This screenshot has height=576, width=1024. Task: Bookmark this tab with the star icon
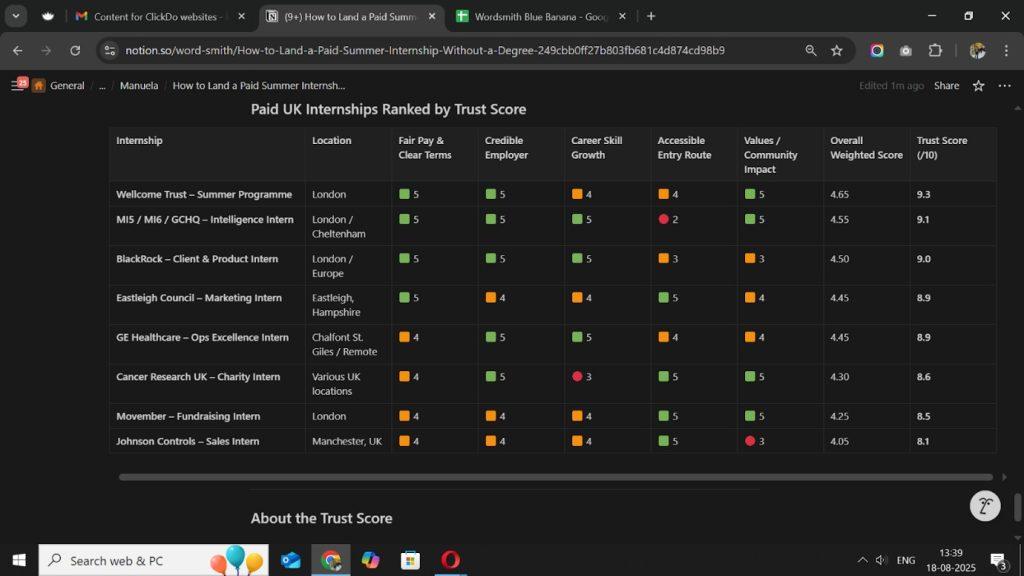pos(837,50)
